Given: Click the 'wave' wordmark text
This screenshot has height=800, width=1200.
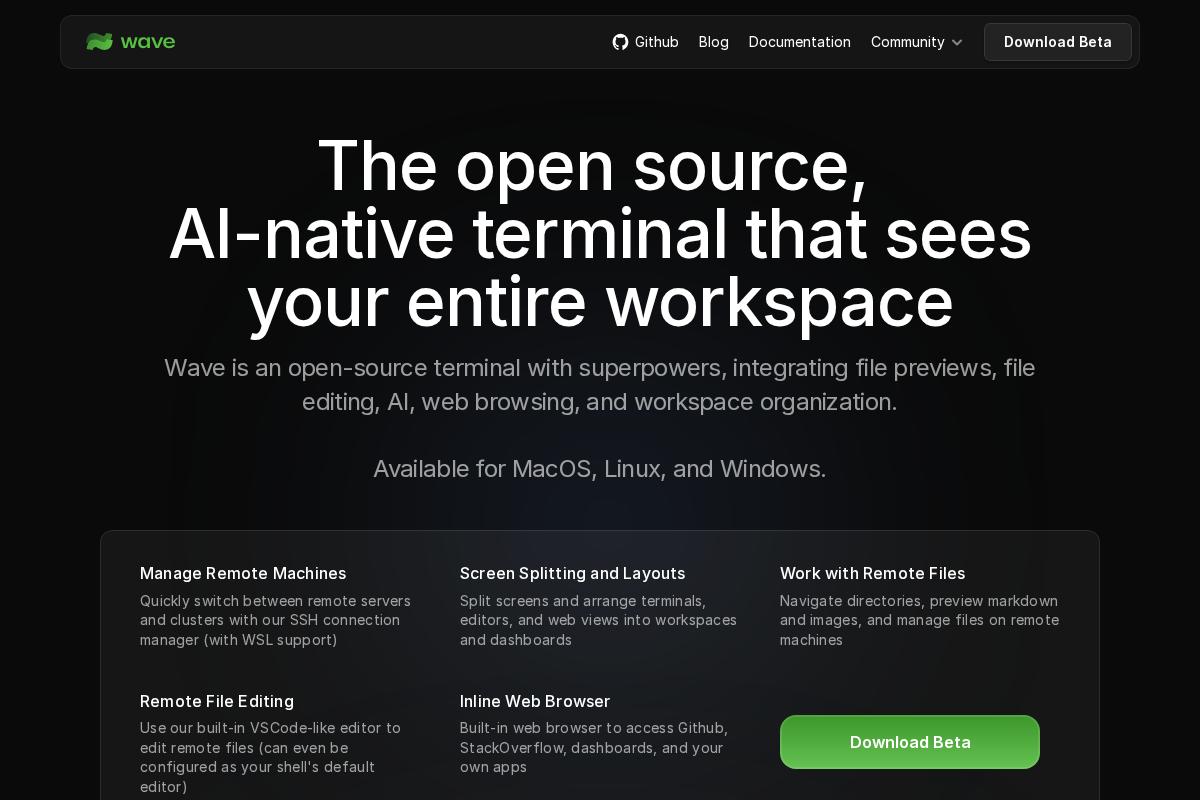Looking at the screenshot, I should pos(148,42).
